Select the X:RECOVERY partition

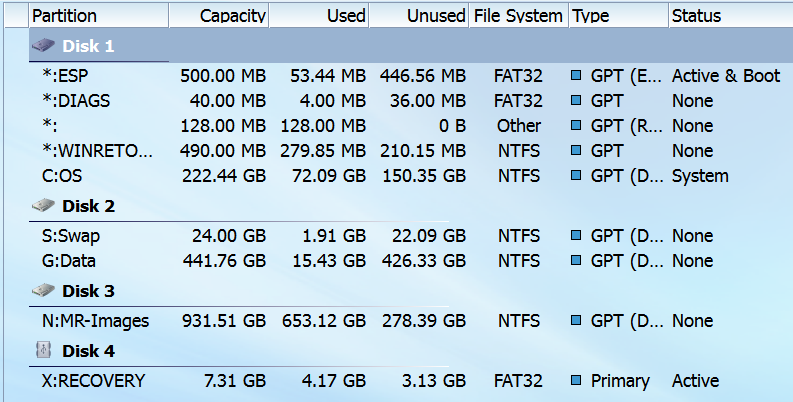pos(93,381)
